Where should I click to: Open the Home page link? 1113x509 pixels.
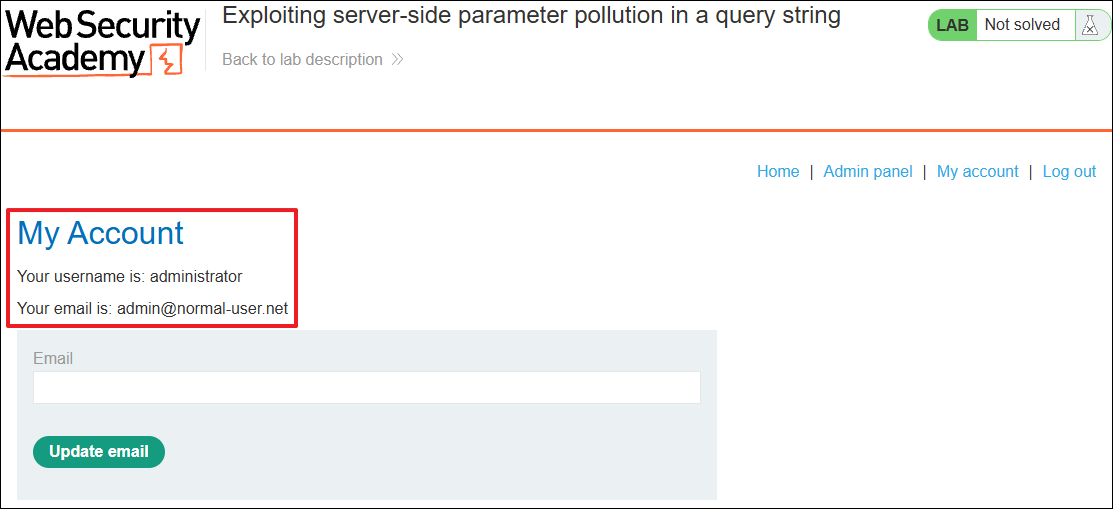778,171
